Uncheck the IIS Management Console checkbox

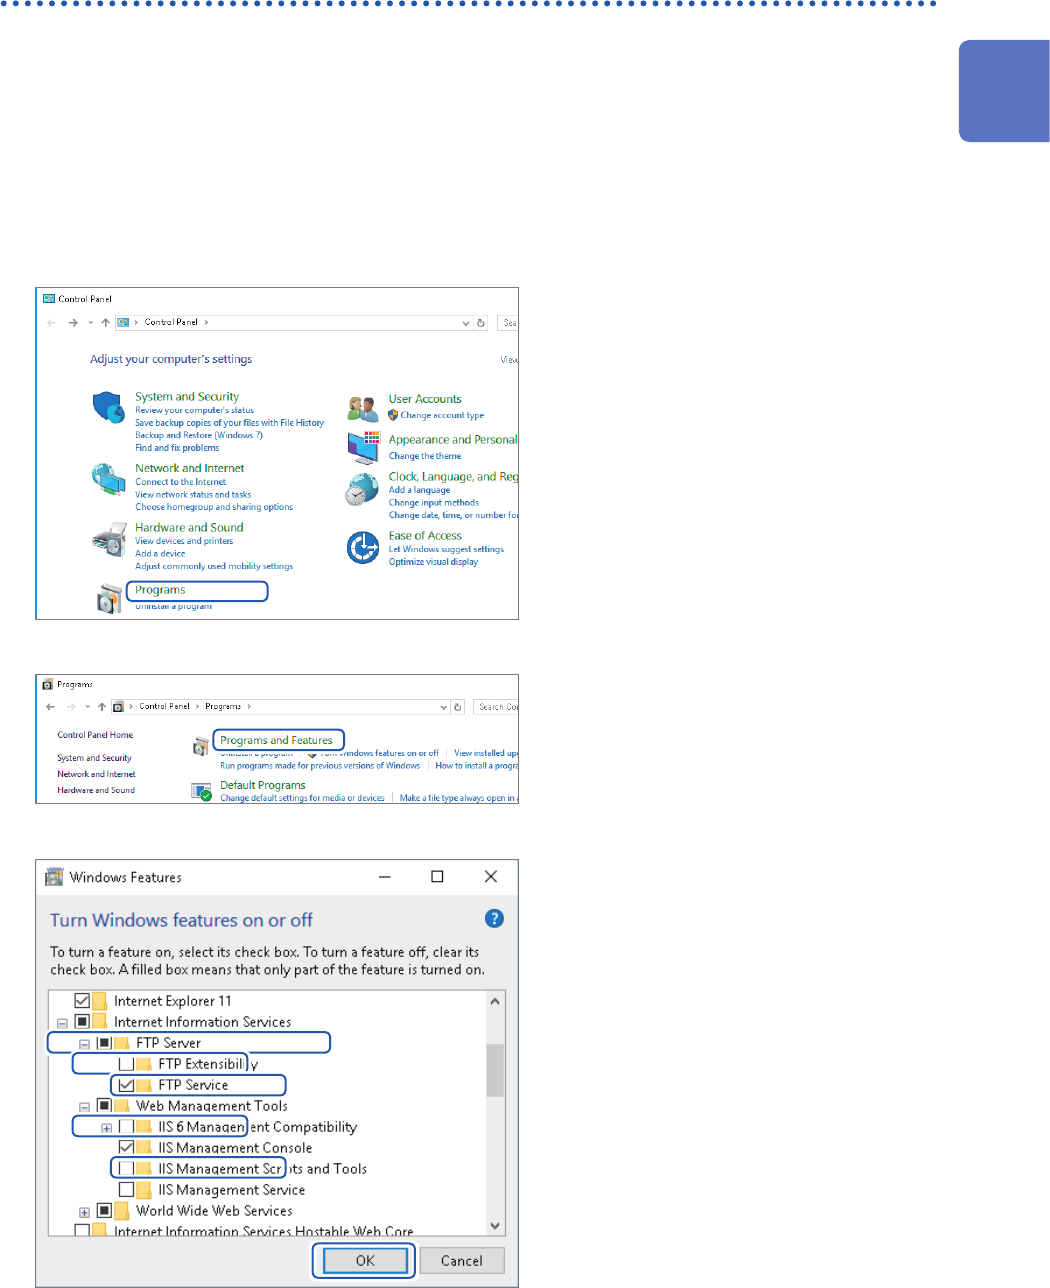(126, 1147)
